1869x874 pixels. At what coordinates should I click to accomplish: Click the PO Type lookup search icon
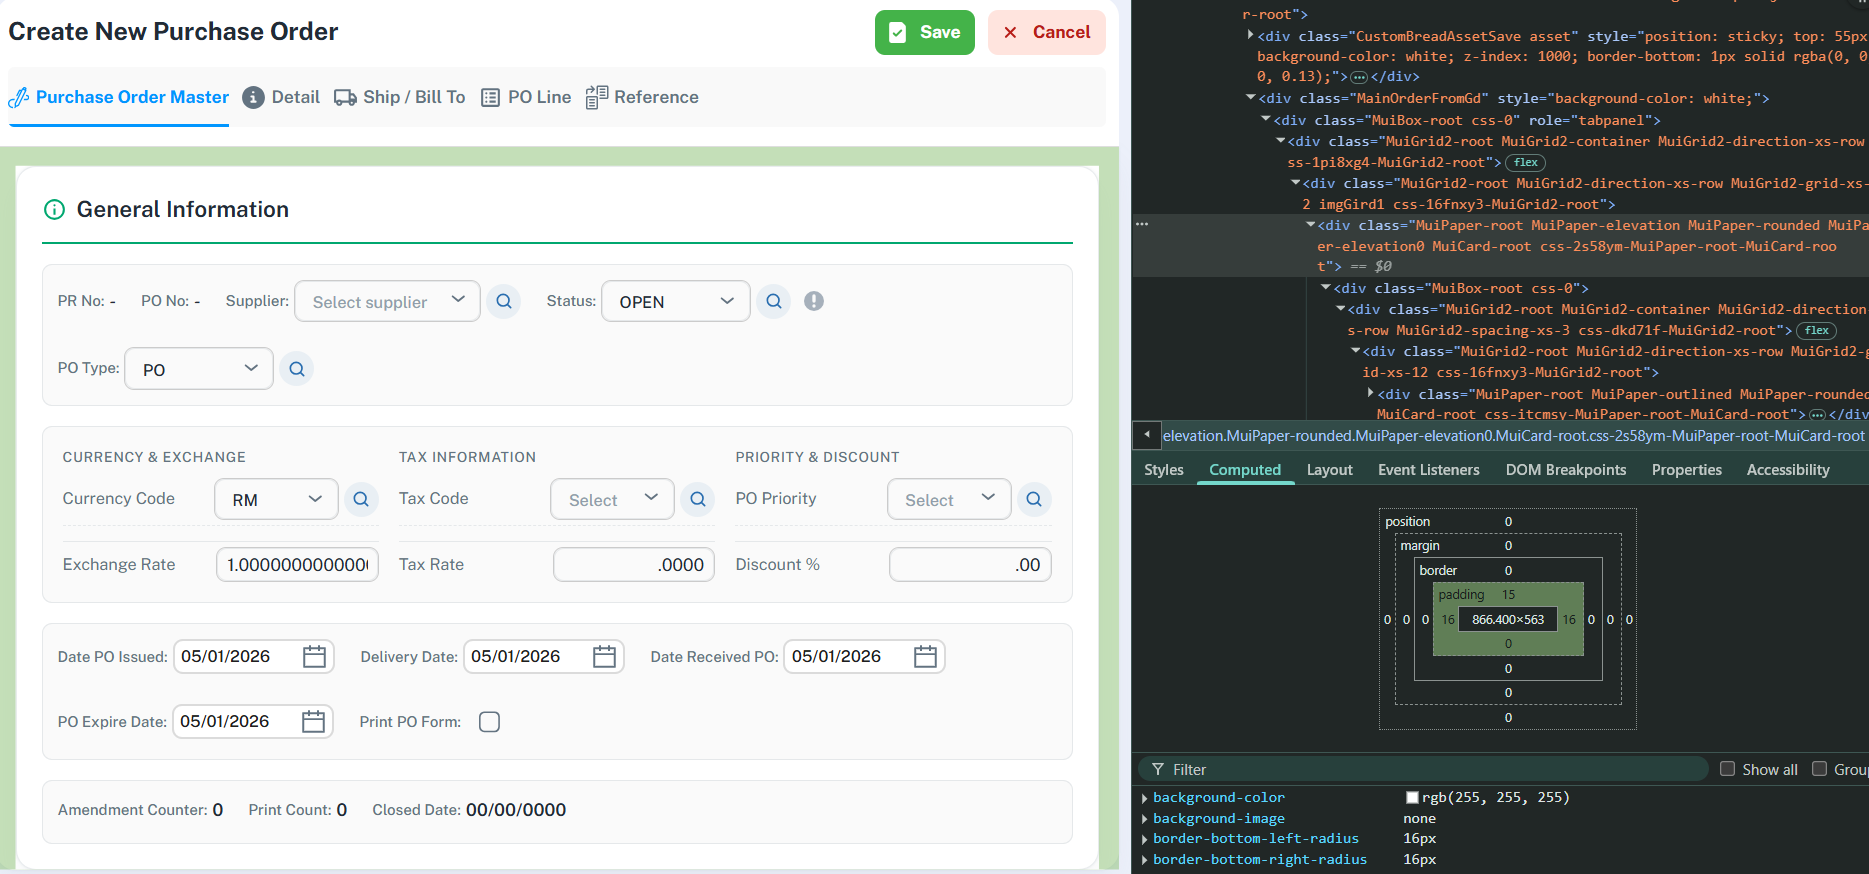pyautogui.click(x=297, y=369)
